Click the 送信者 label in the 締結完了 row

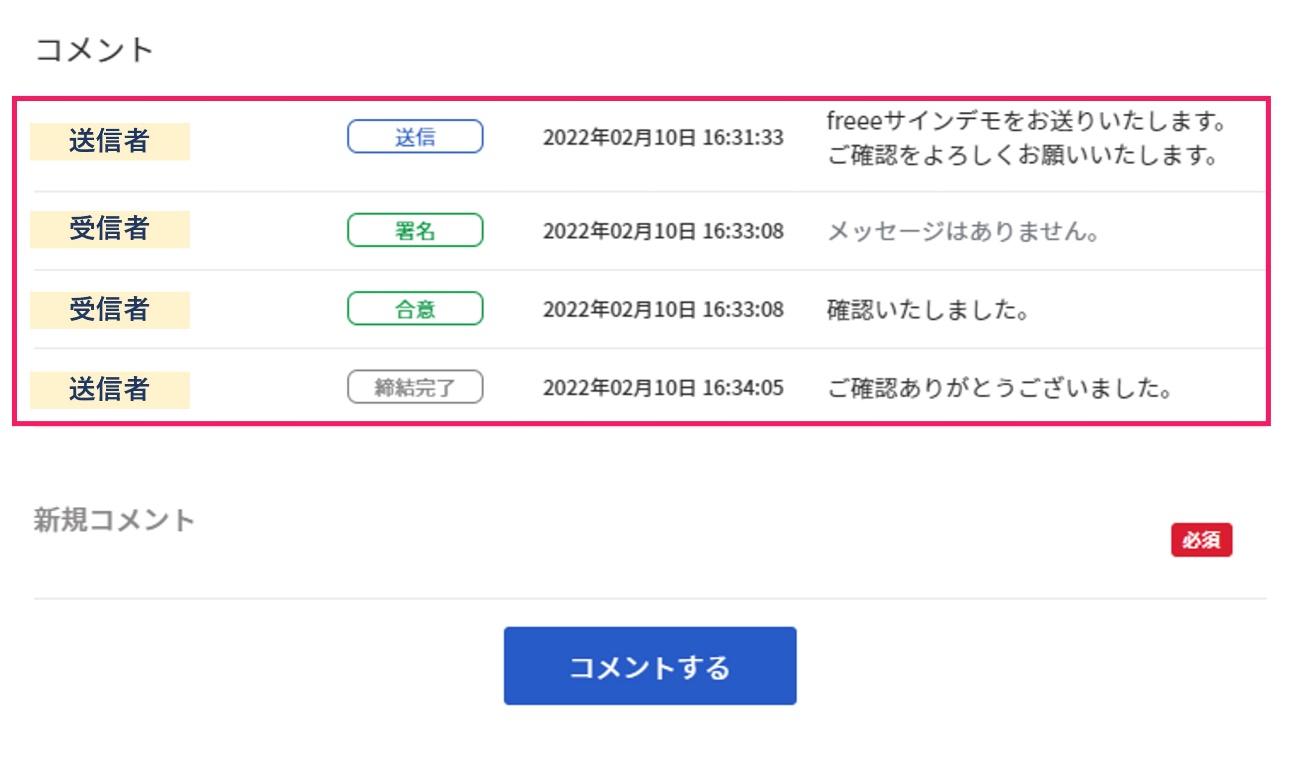110,389
